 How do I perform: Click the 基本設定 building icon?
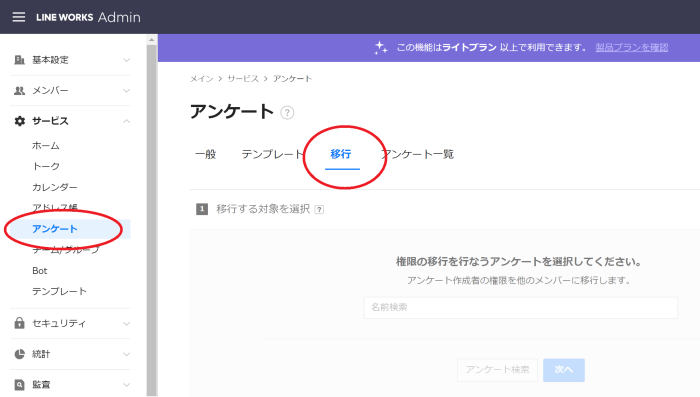pyautogui.click(x=19, y=60)
